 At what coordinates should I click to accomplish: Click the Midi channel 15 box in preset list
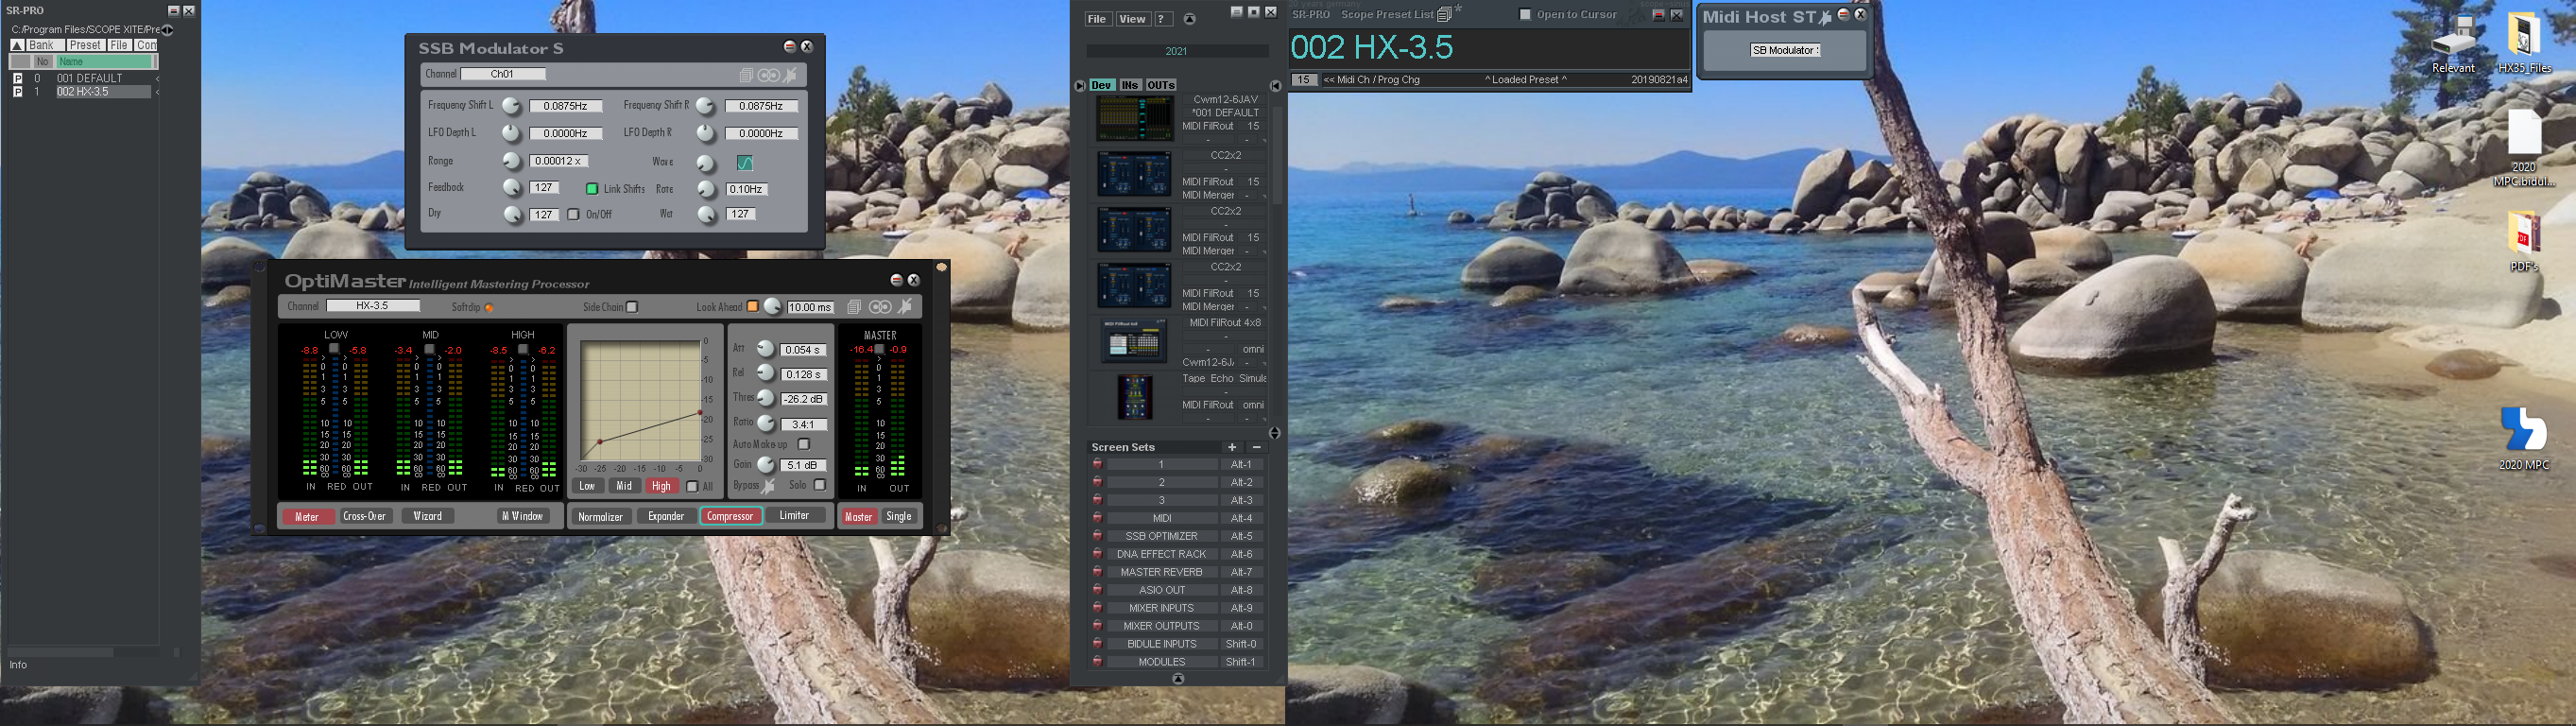coord(1304,80)
